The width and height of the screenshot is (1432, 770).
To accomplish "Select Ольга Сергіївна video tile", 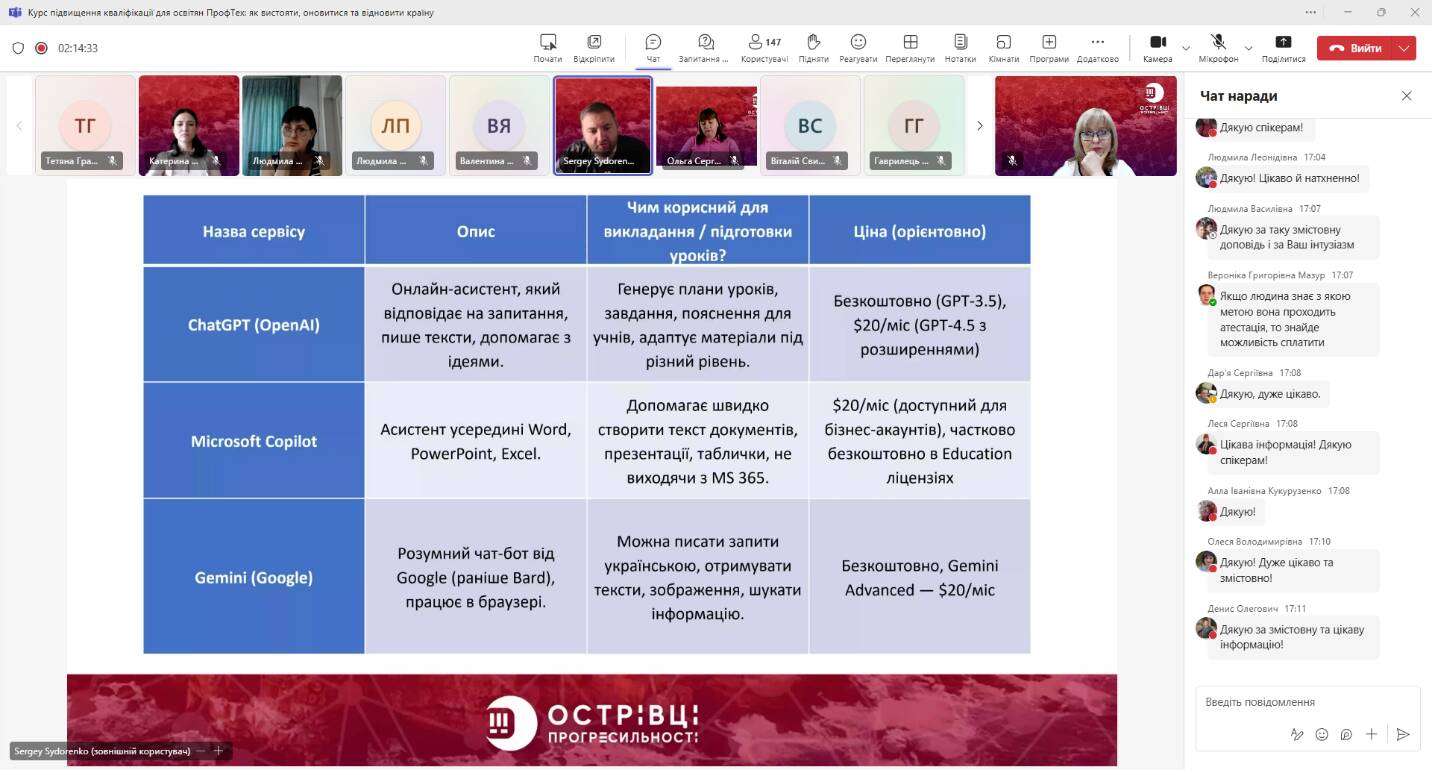I will [706, 125].
